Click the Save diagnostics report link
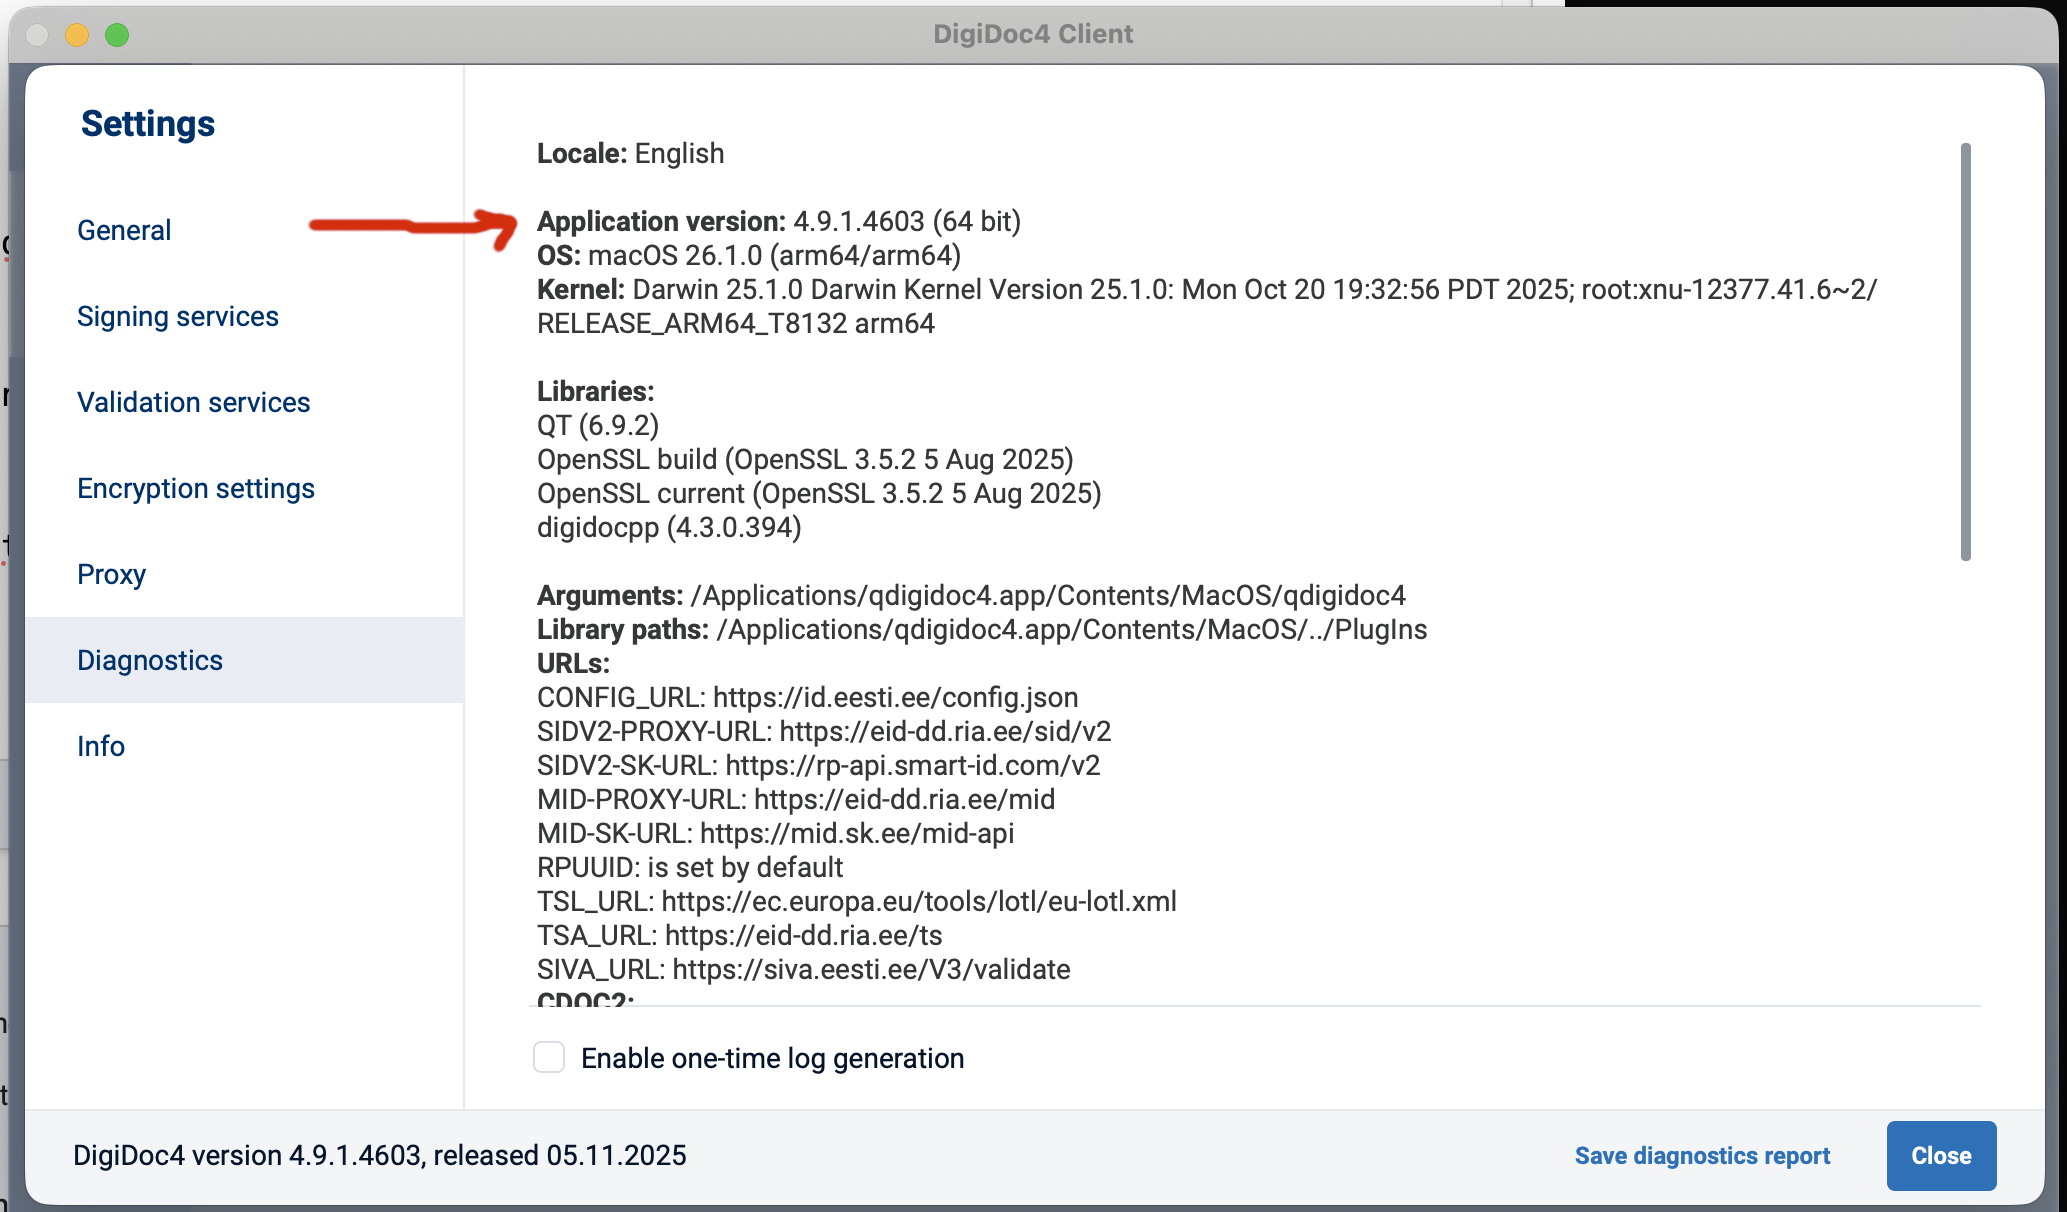2067x1212 pixels. click(x=1702, y=1155)
